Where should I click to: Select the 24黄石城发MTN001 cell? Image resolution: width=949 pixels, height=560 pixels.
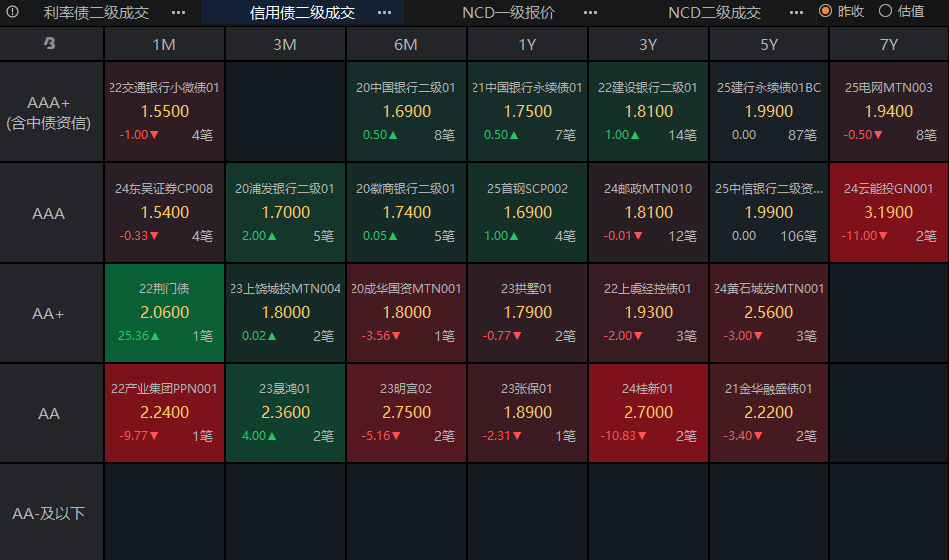[x=769, y=313]
